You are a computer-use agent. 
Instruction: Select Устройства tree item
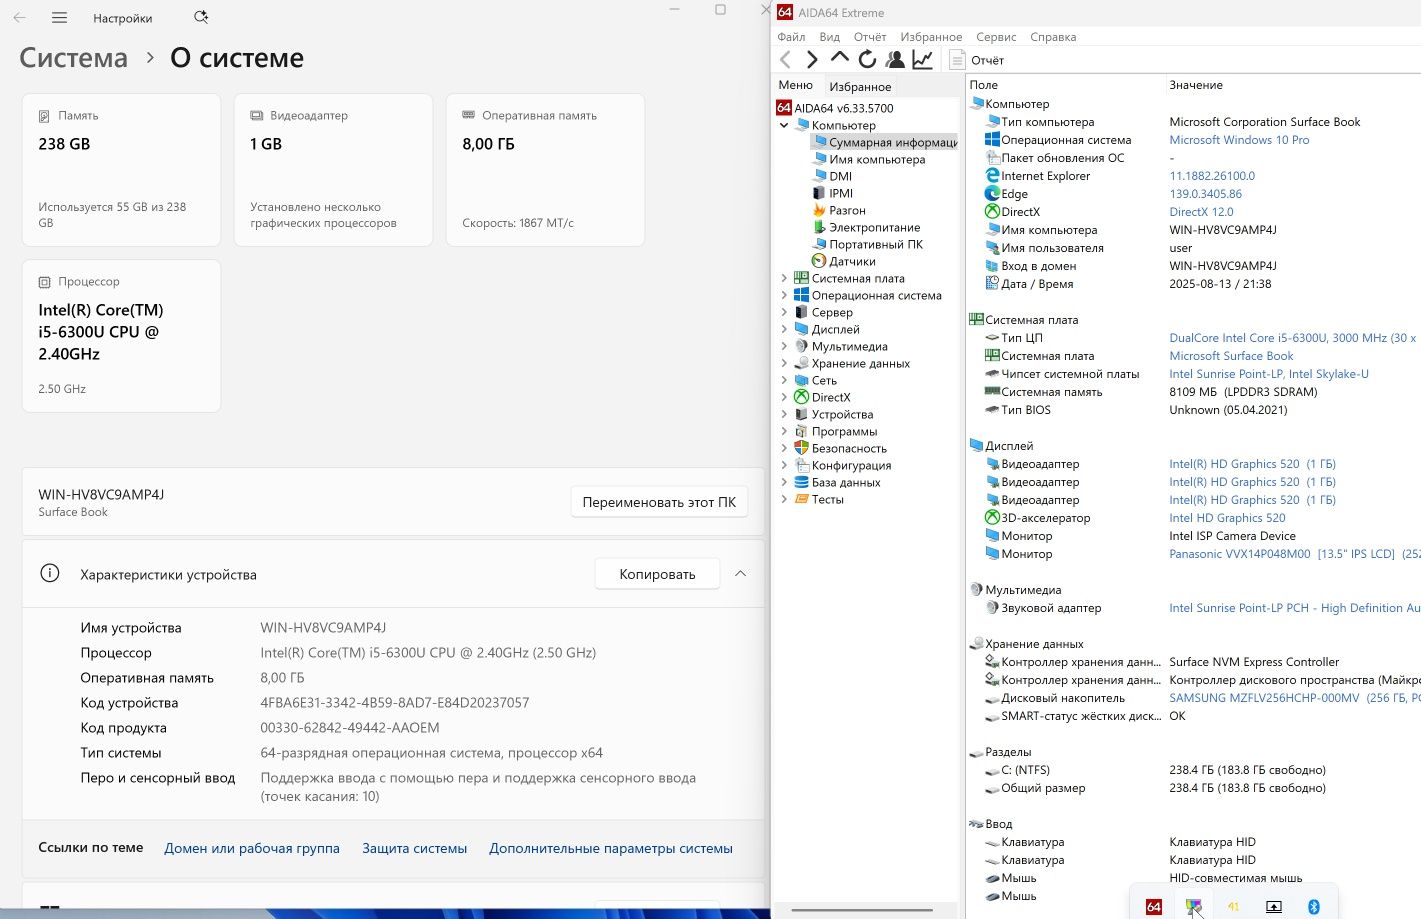[833, 414]
